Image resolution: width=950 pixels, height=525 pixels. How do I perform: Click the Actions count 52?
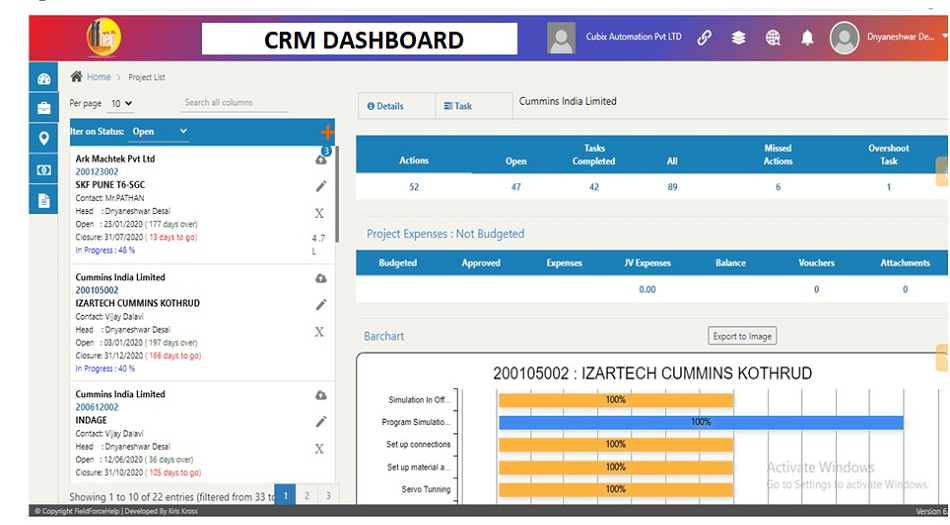414,187
